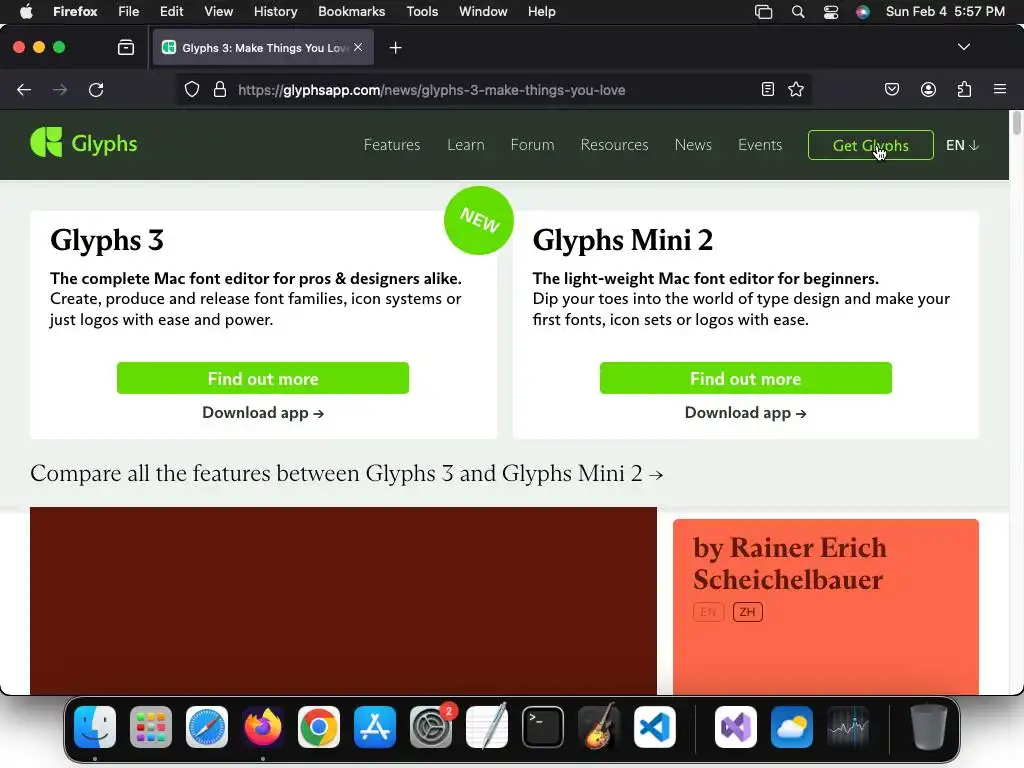This screenshot has width=1024, height=768.
Task: Open Launchpad from the dock
Action: point(151,727)
